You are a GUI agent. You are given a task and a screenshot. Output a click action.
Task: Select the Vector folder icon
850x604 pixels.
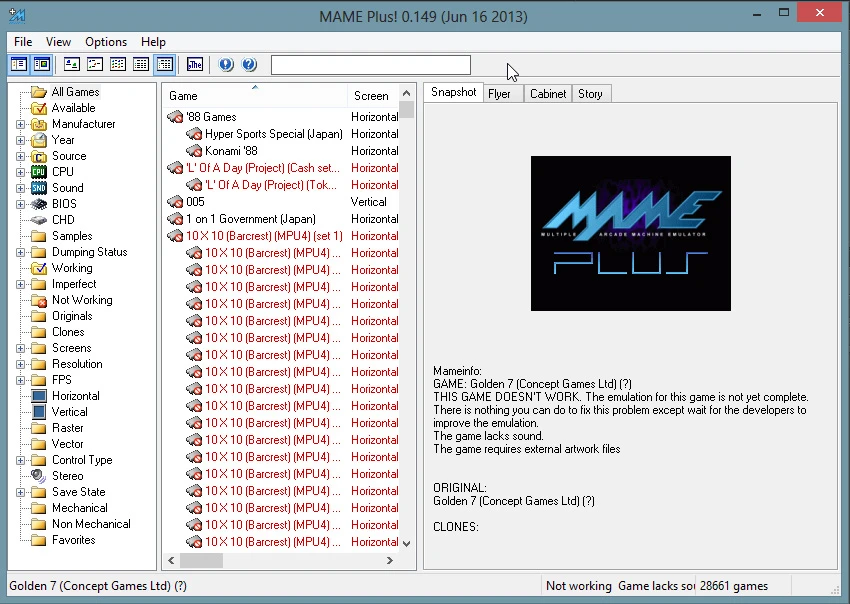point(39,444)
